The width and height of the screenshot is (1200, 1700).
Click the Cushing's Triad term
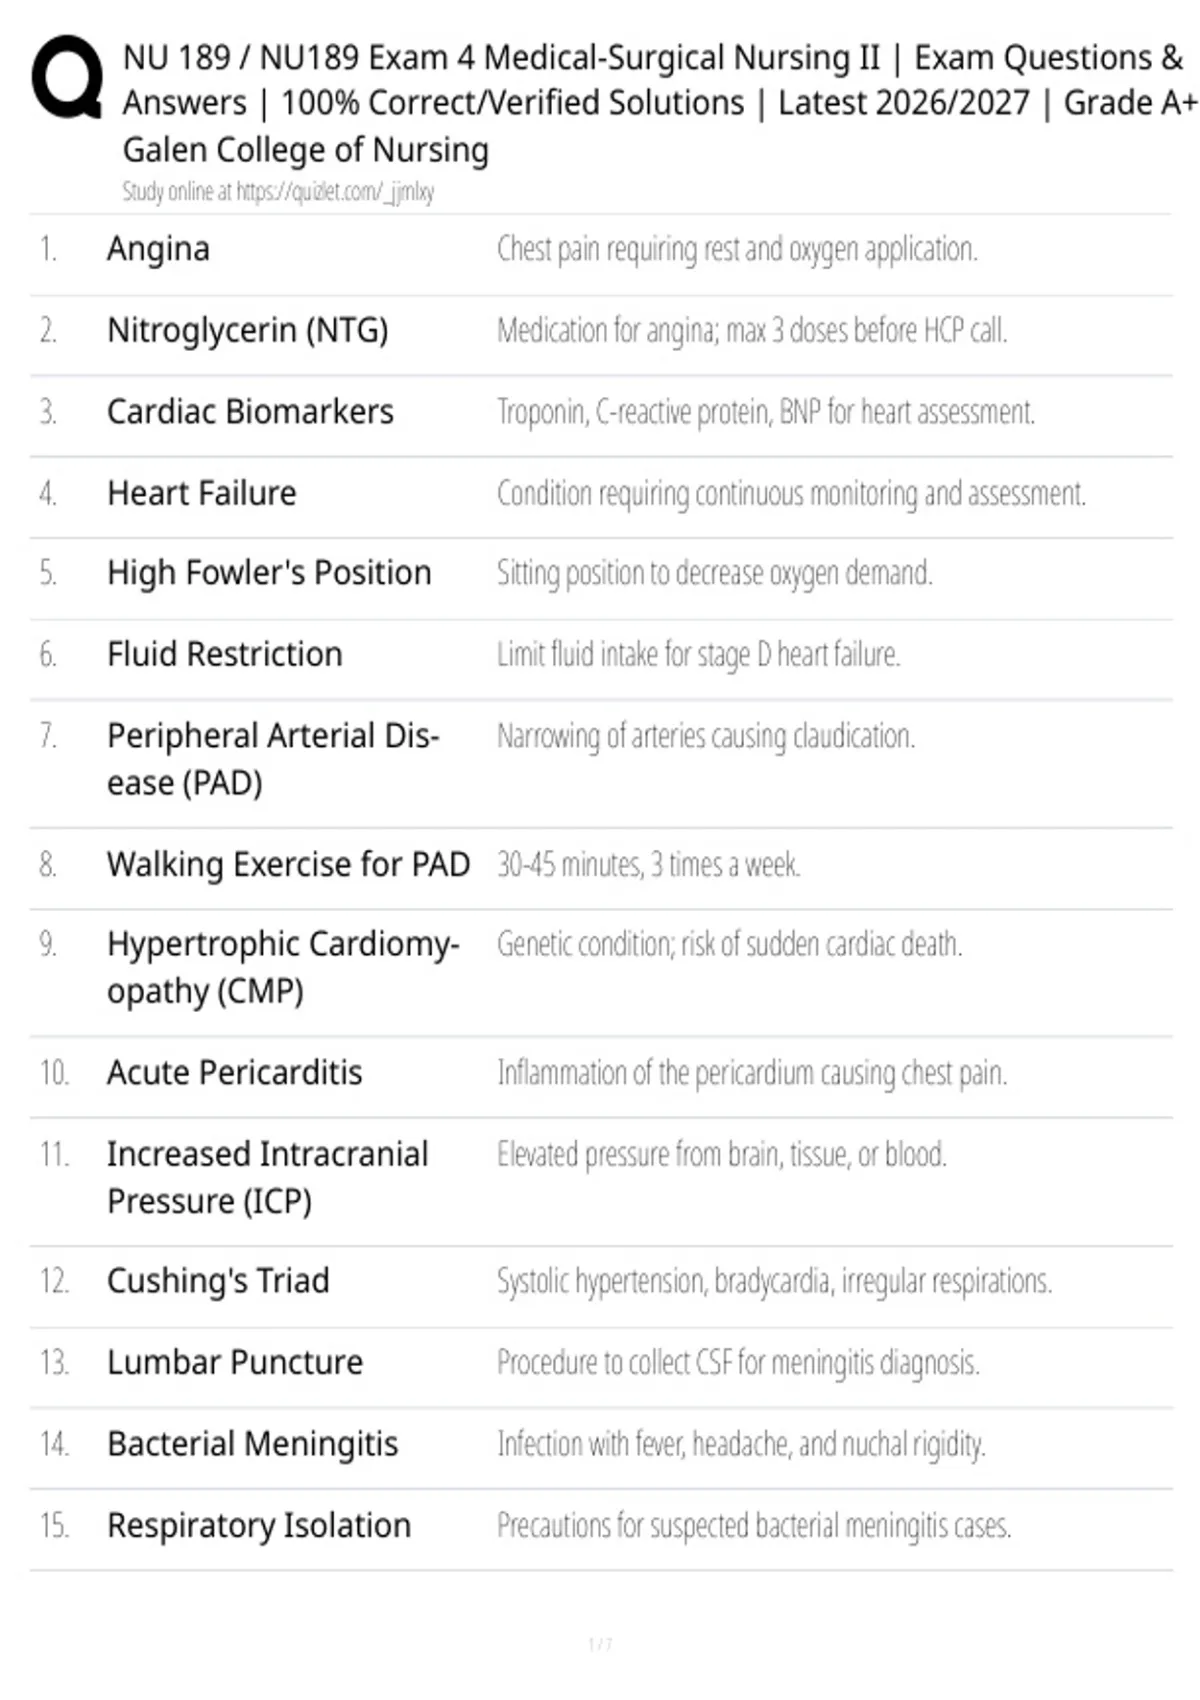tap(218, 1281)
